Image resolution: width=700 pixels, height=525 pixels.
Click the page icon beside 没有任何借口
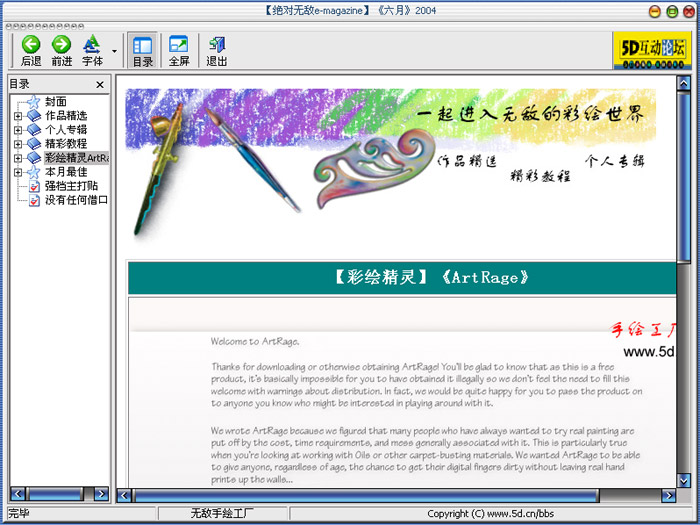34,200
